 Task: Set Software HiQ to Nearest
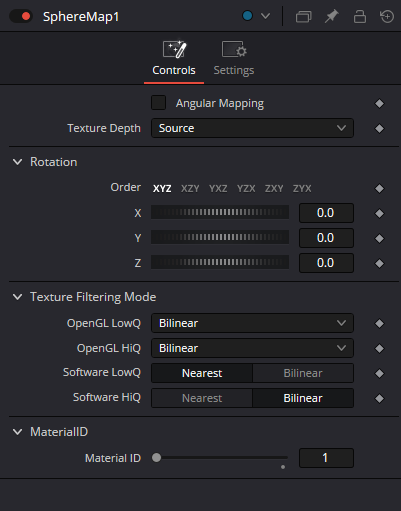click(x=202, y=398)
